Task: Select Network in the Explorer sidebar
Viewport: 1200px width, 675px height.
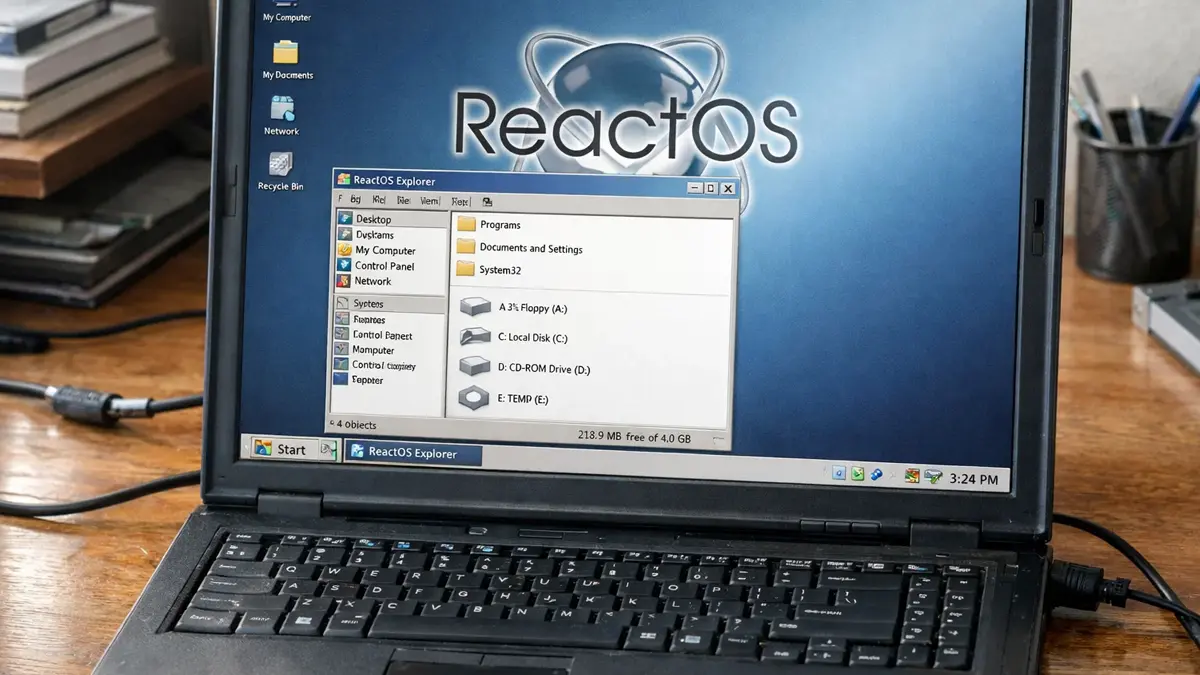Action: [x=365, y=281]
